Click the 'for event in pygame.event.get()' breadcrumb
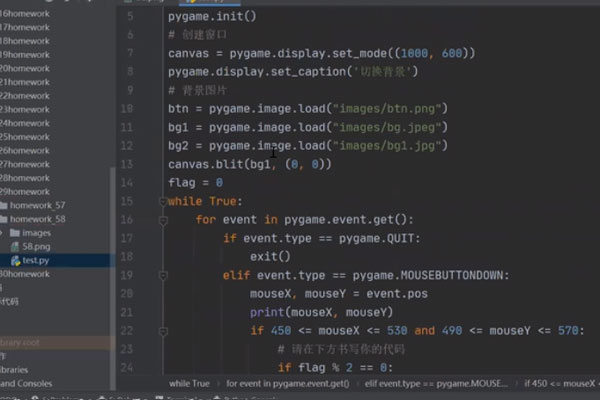Viewport: 600px width, 400px height. coord(287,383)
